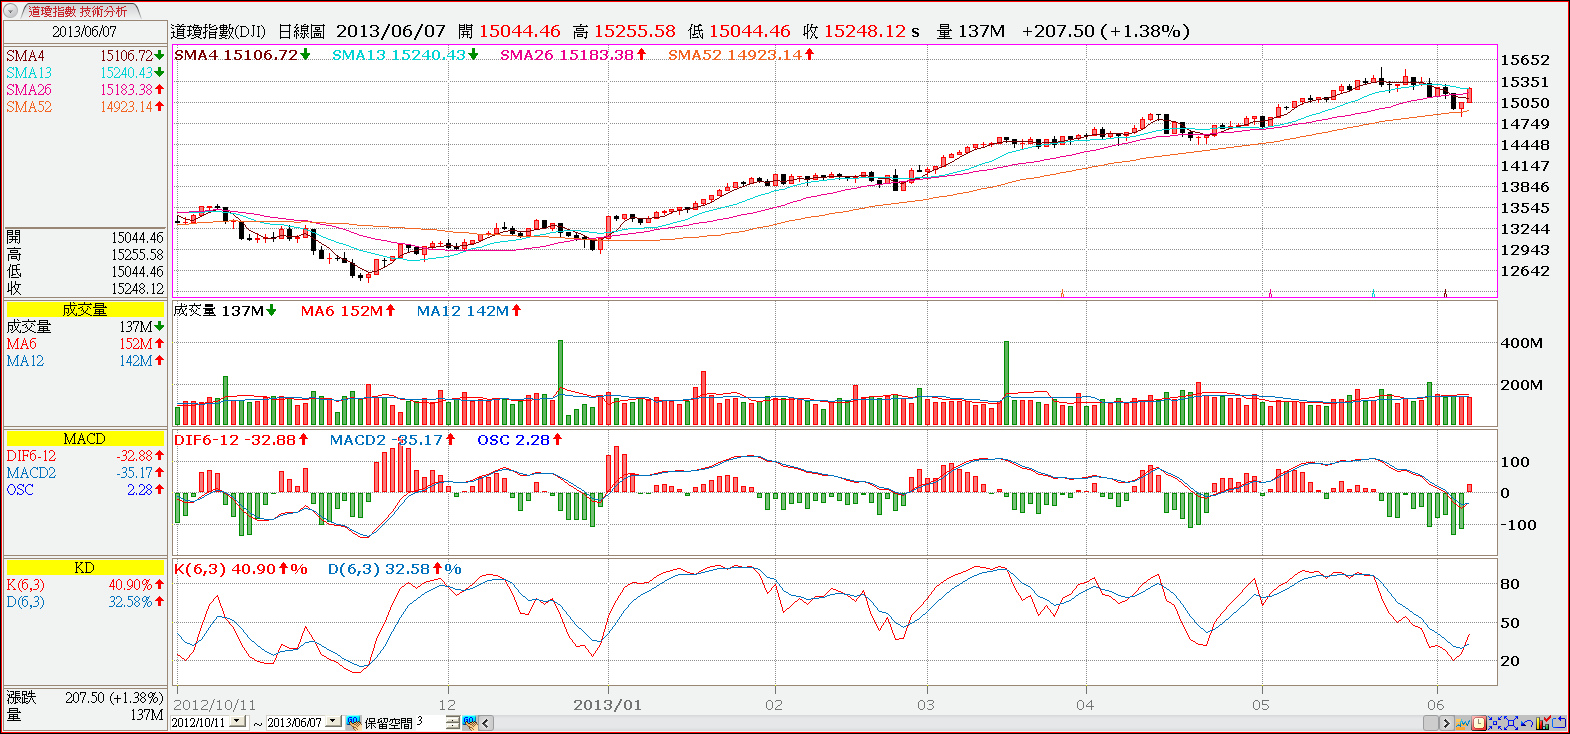1570x734 pixels.
Task: Click the DIF6-12 row in MACD side panel
Action: (85, 456)
